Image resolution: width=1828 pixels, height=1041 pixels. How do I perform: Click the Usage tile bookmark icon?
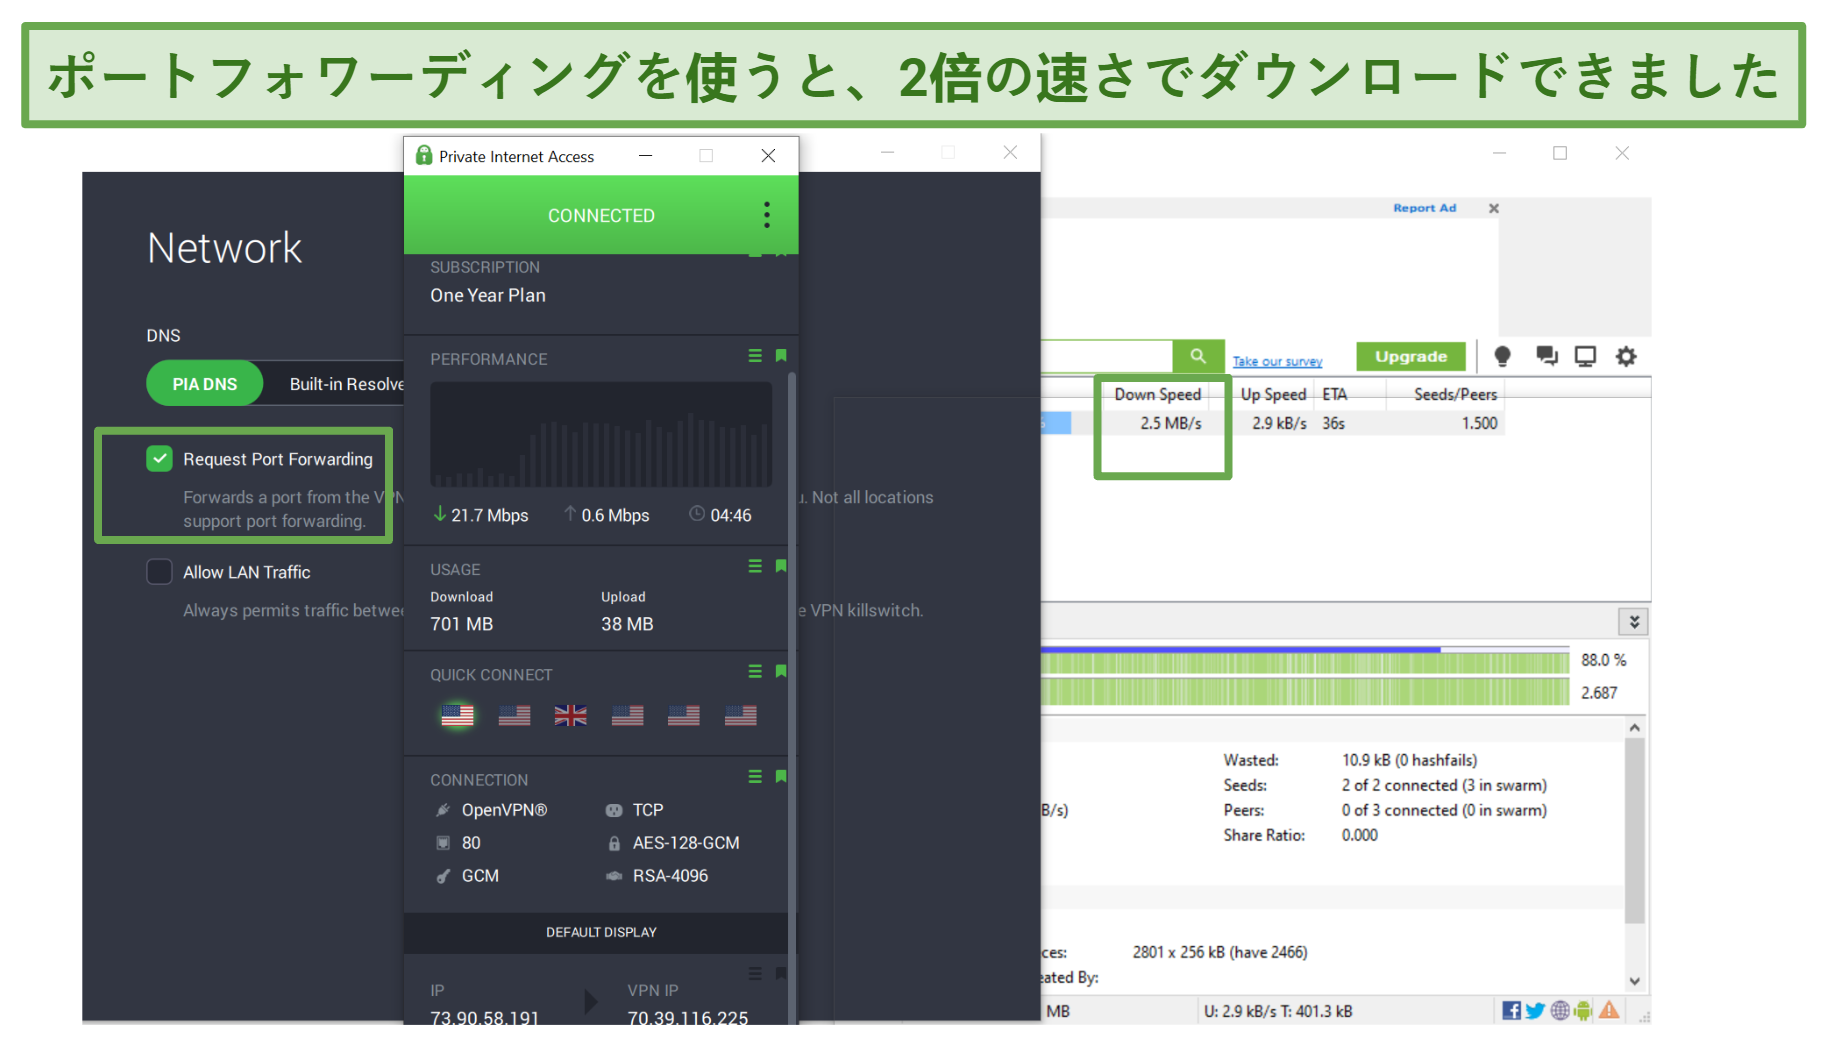click(781, 566)
